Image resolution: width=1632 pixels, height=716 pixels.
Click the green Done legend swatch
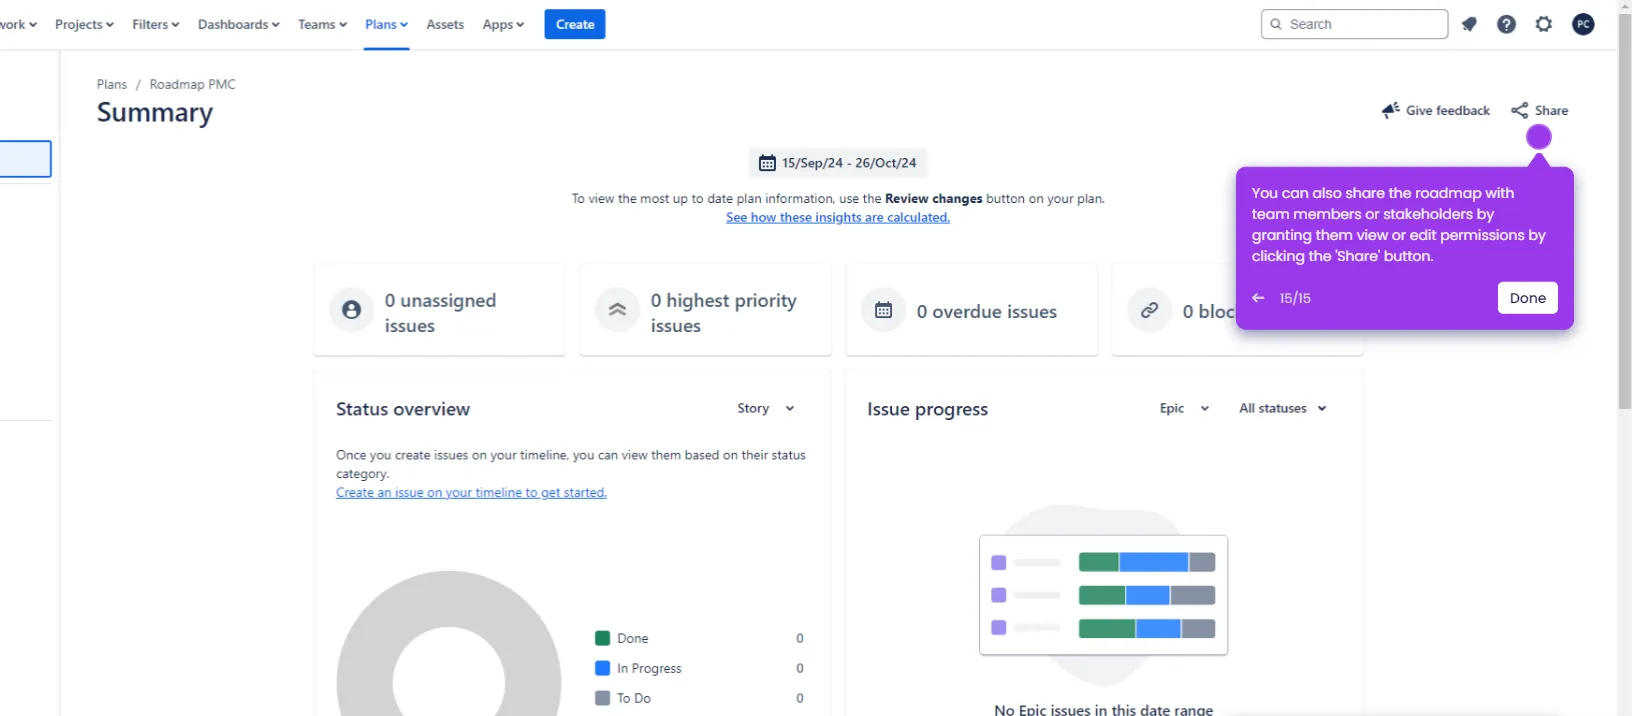click(x=602, y=638)
